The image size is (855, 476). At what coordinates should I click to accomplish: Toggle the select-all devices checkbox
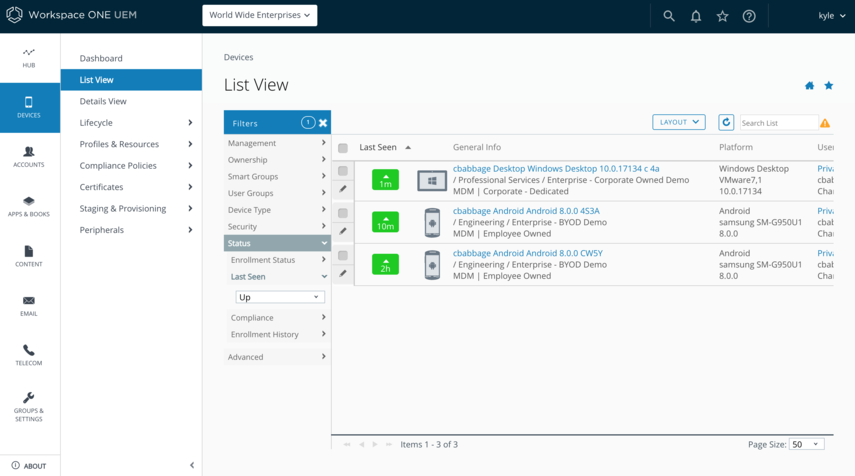pyautogui.click(x=343, y=148)
